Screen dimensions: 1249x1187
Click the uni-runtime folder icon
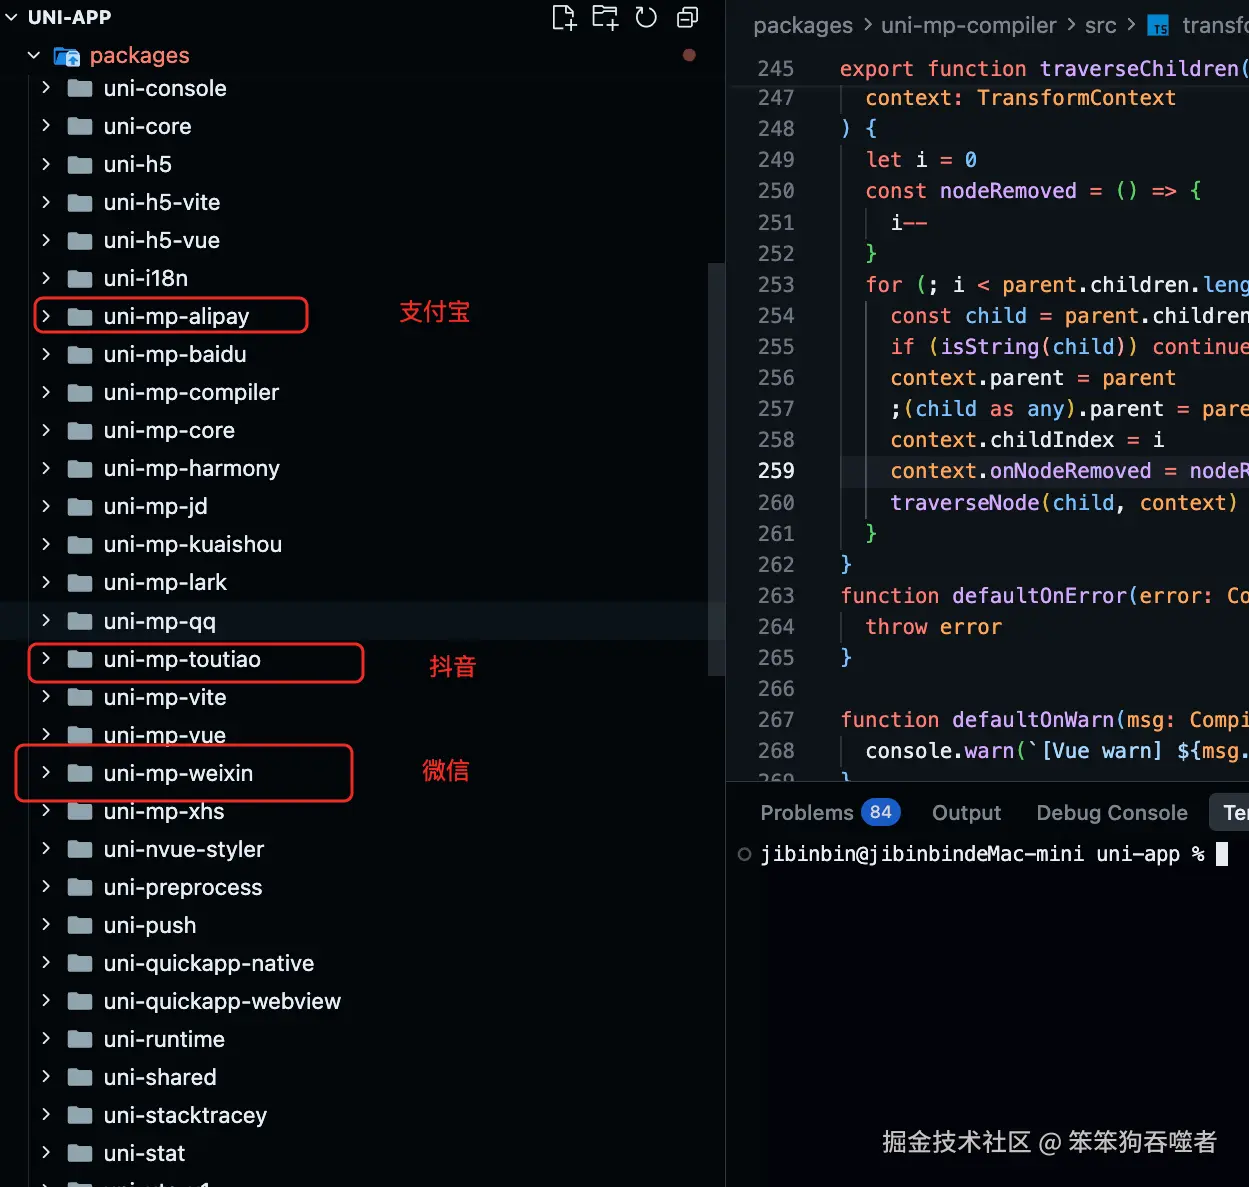tap(80, 1040)
